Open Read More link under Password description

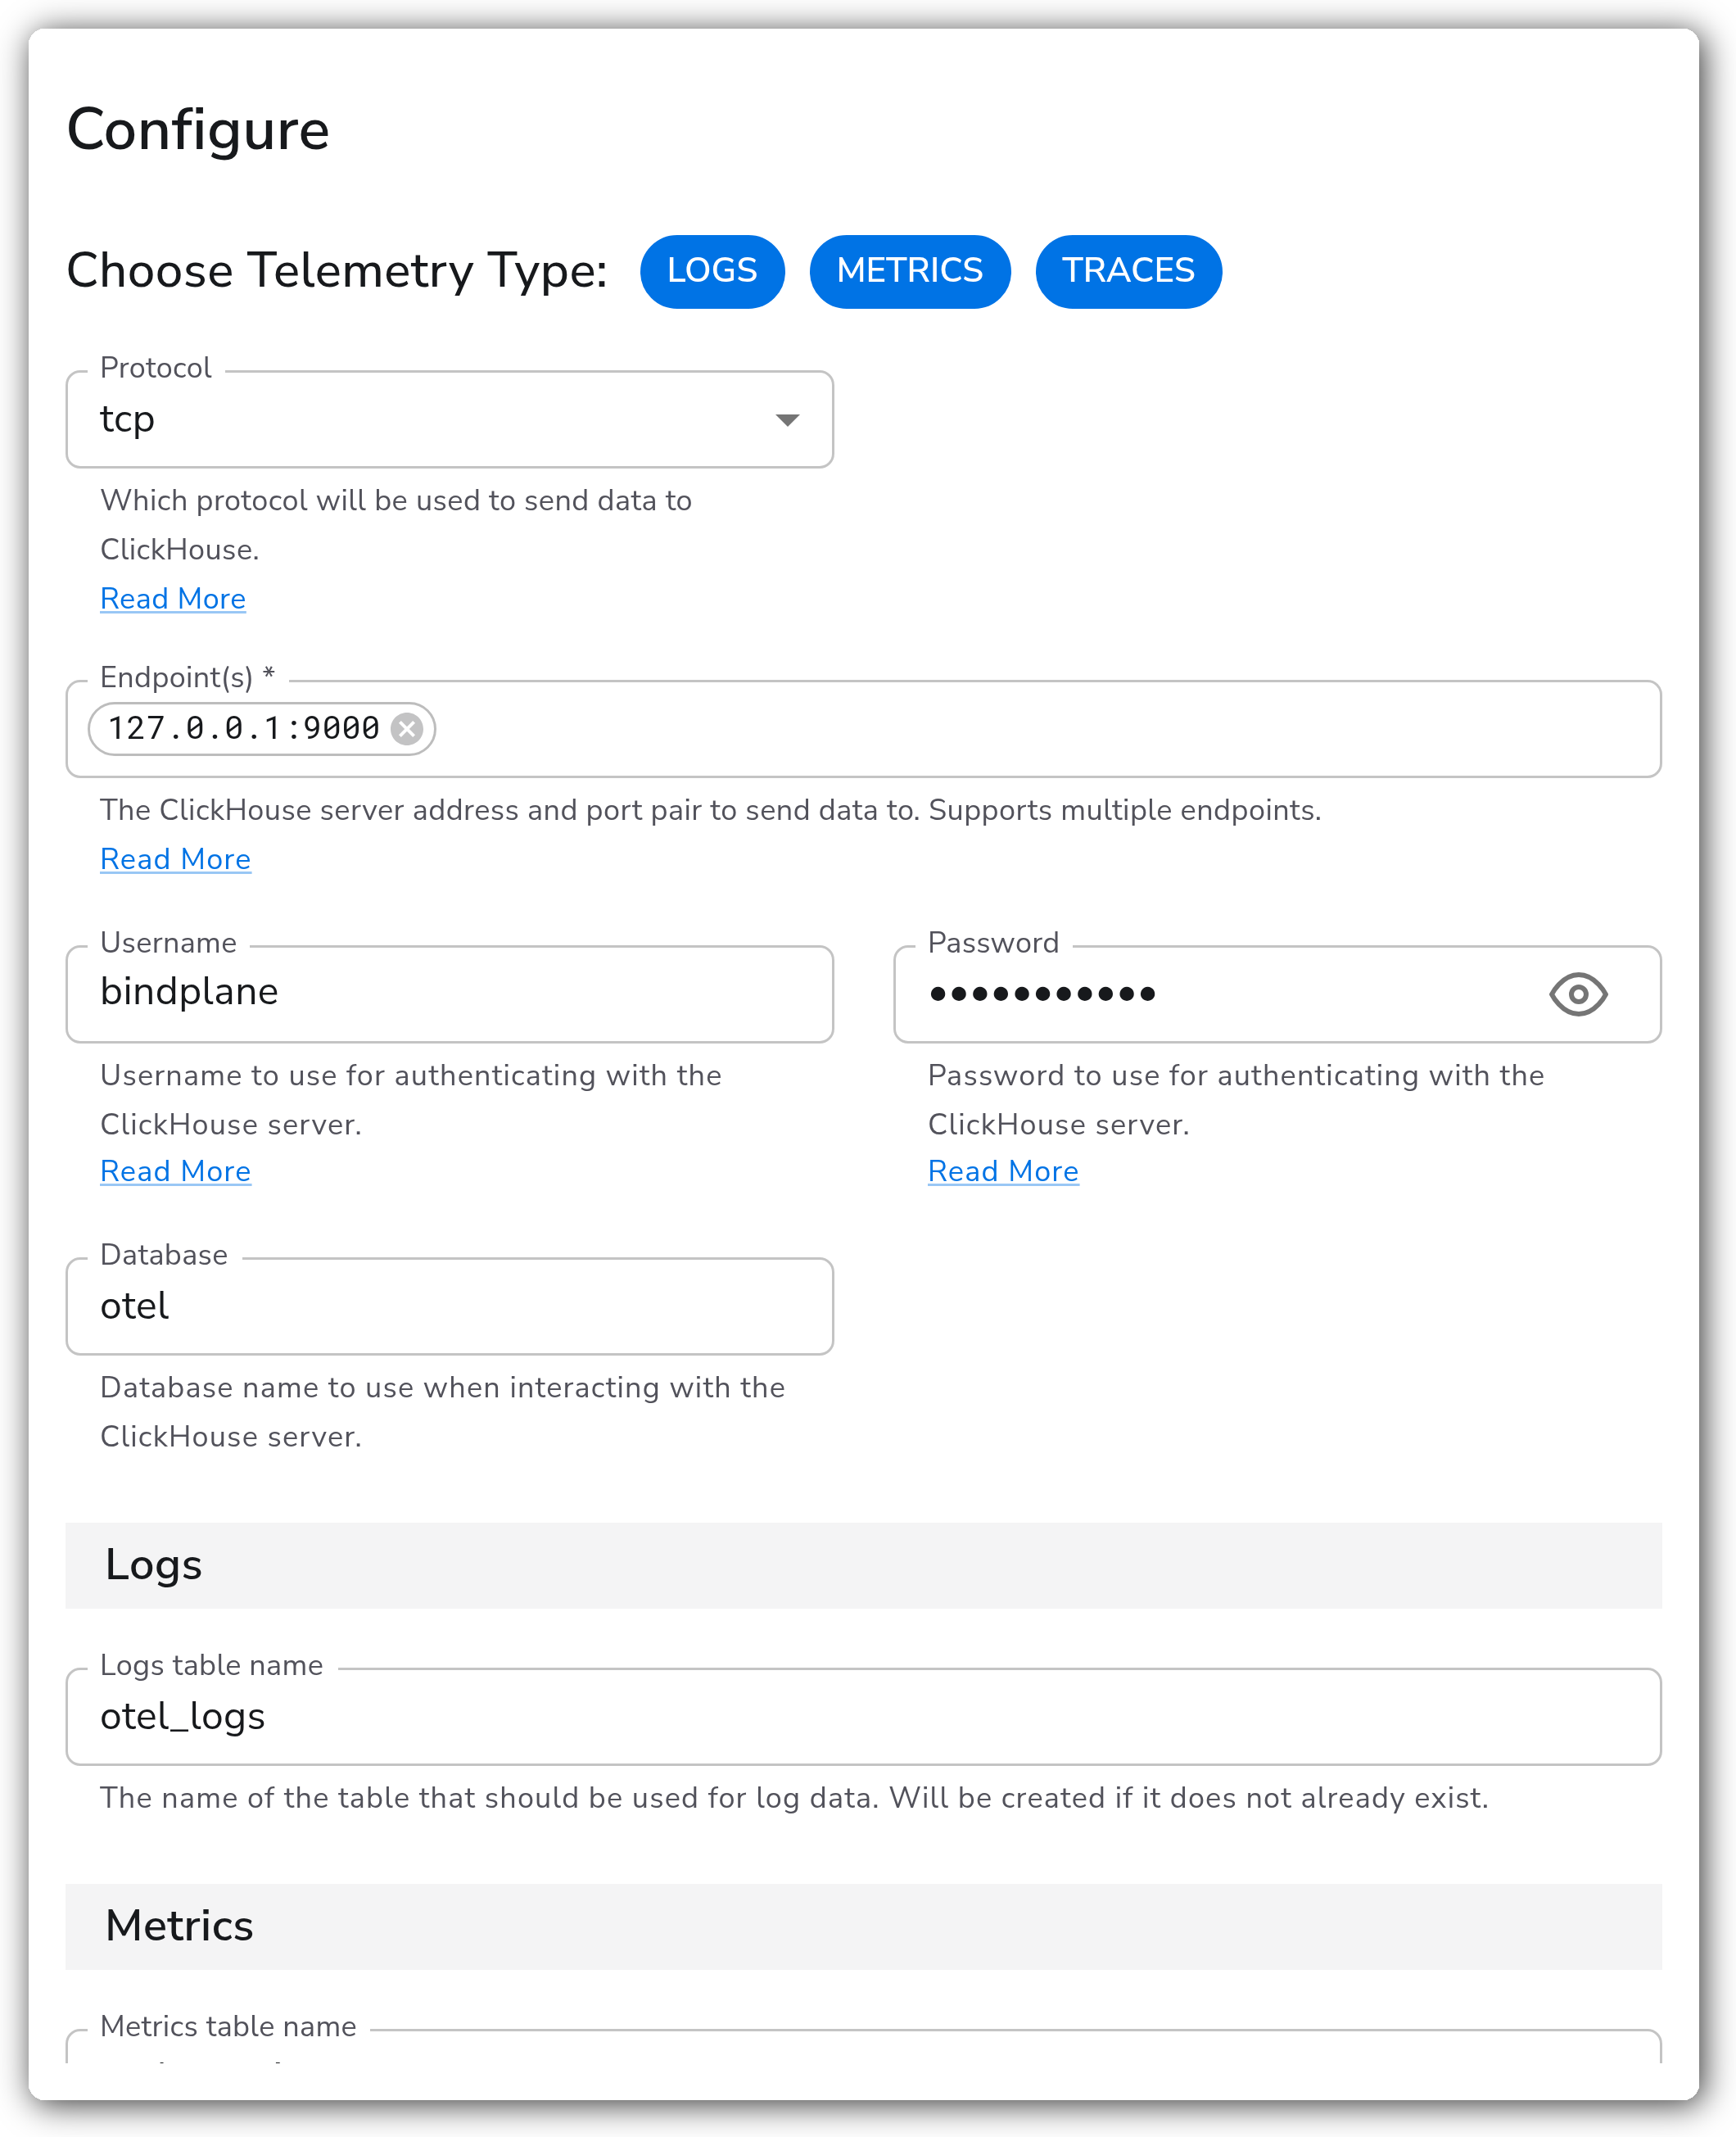tap(1003, 1171)
